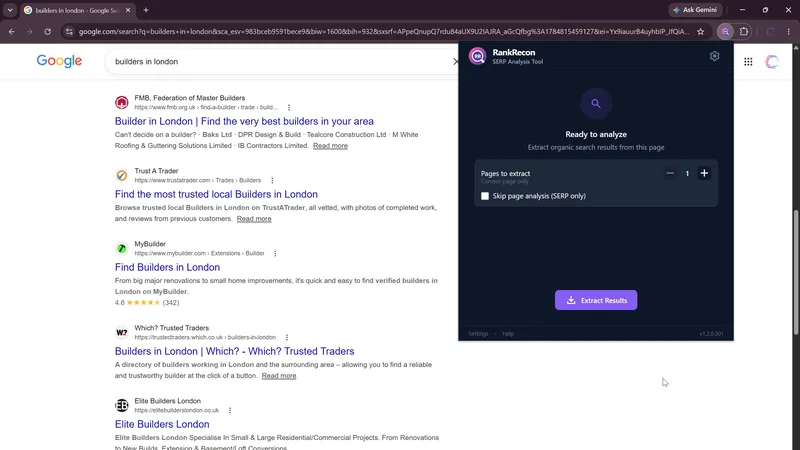Open RankRecon settings gear icon
Screen dimensions: 800x450
714,56
